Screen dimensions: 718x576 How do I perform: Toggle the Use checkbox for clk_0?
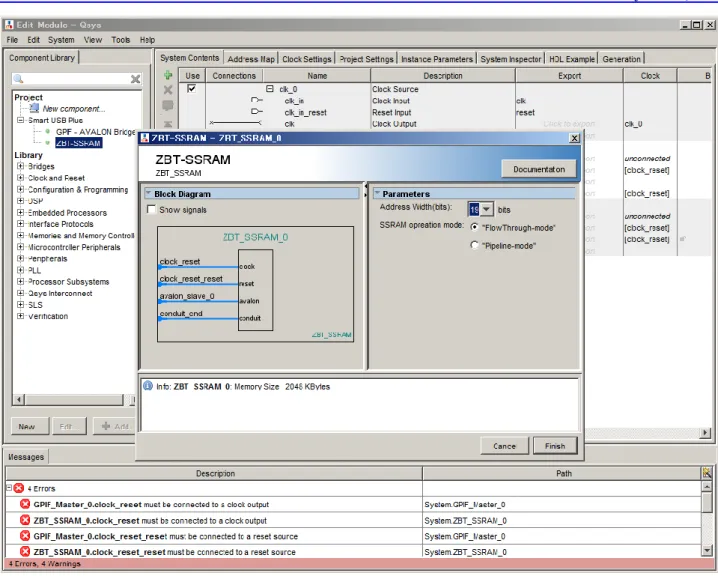pyautogui.click(x=192, y=89)
